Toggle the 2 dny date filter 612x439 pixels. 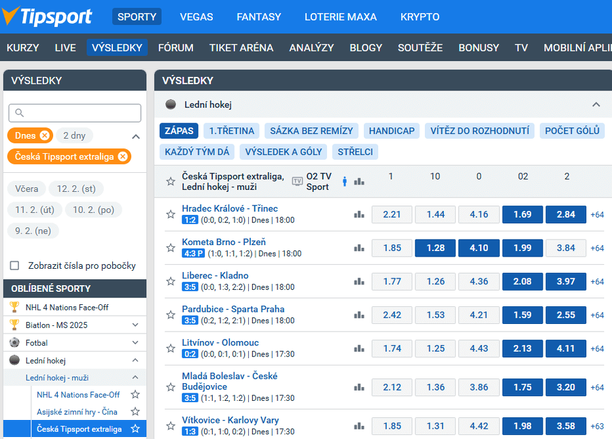(x=73, y=135)
